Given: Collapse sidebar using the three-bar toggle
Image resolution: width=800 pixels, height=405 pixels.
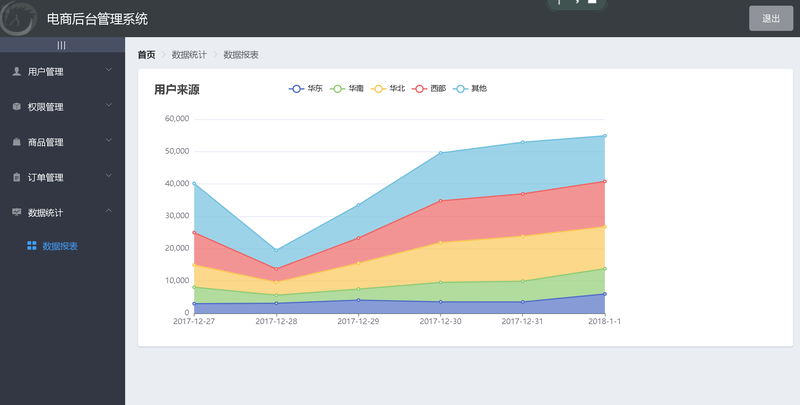Looking at the screenshot, I should tap(61, 45).
